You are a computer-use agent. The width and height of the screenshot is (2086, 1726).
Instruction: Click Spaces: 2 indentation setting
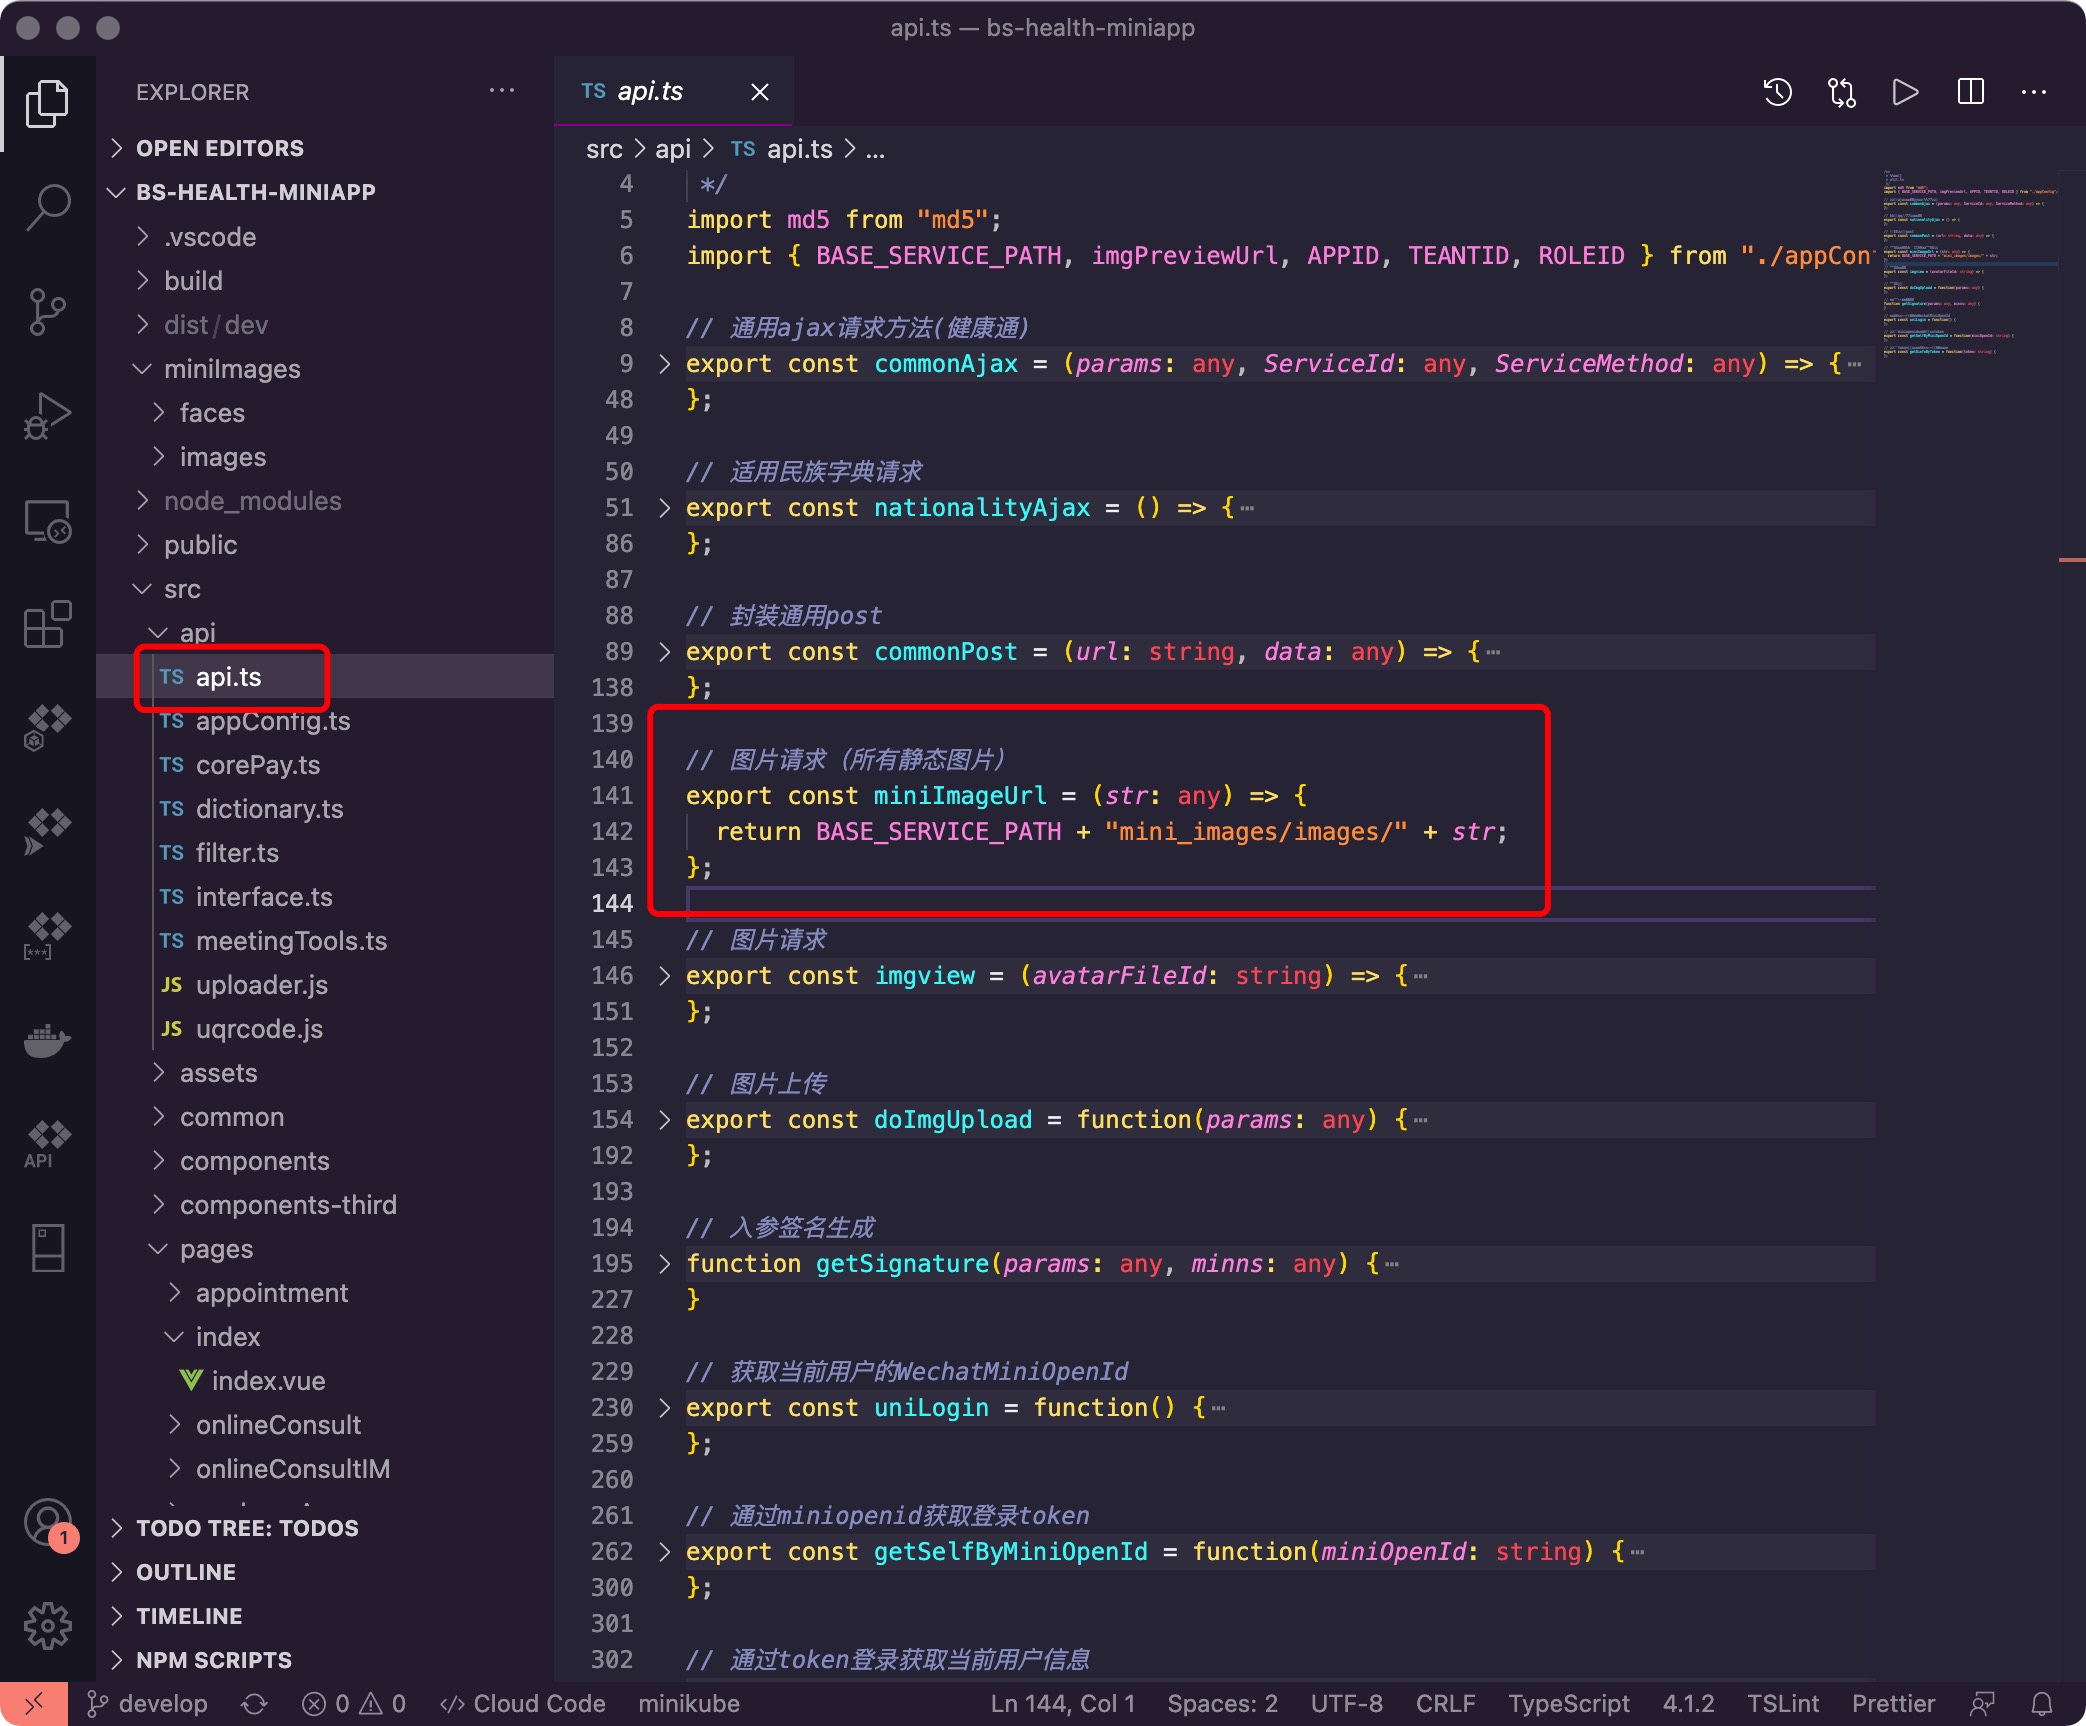[1222, 1704]
